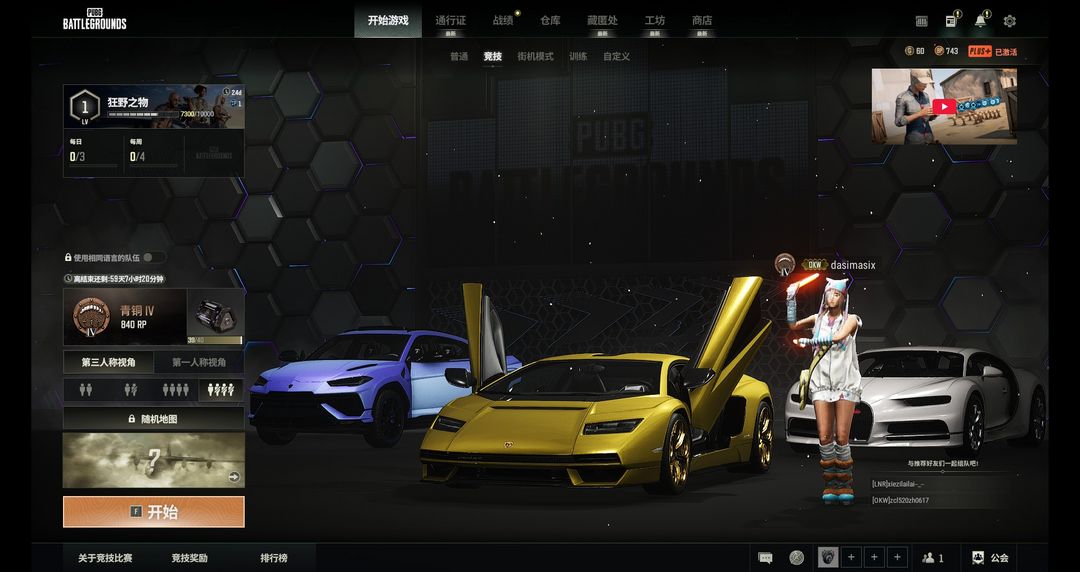Screen dimensions: 1080x572
Task: Invite suggested friend [OKW]zcl520zh0617
Action: click(900, 500)
